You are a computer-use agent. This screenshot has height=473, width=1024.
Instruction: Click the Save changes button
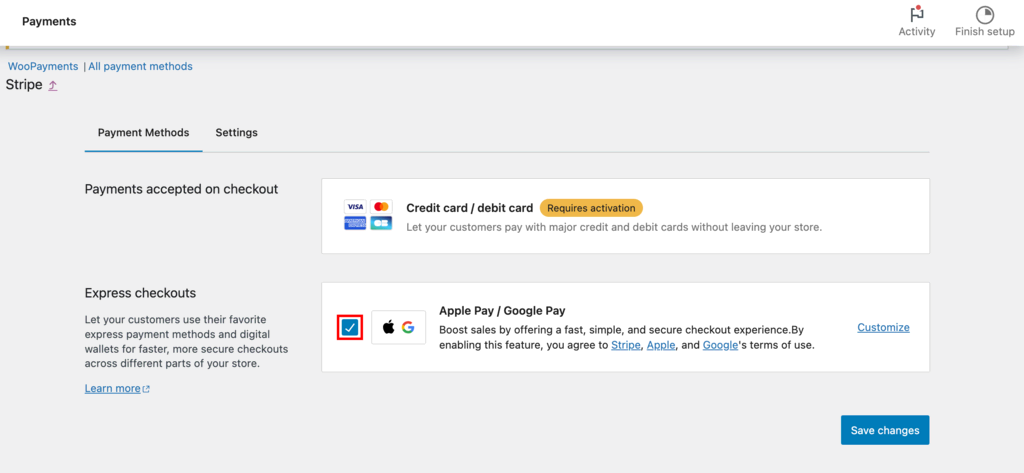(x=885, y=430)
